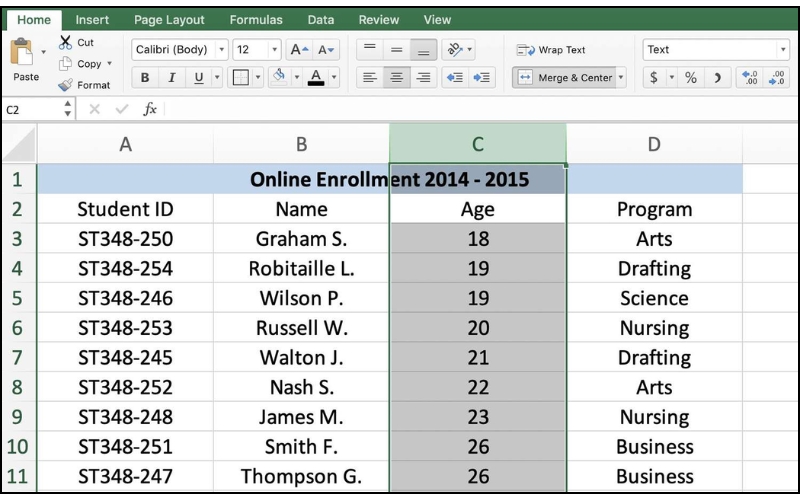Screen dimensions: 800x500
Task: Click the percent style icon
Action: coord(690,78)
